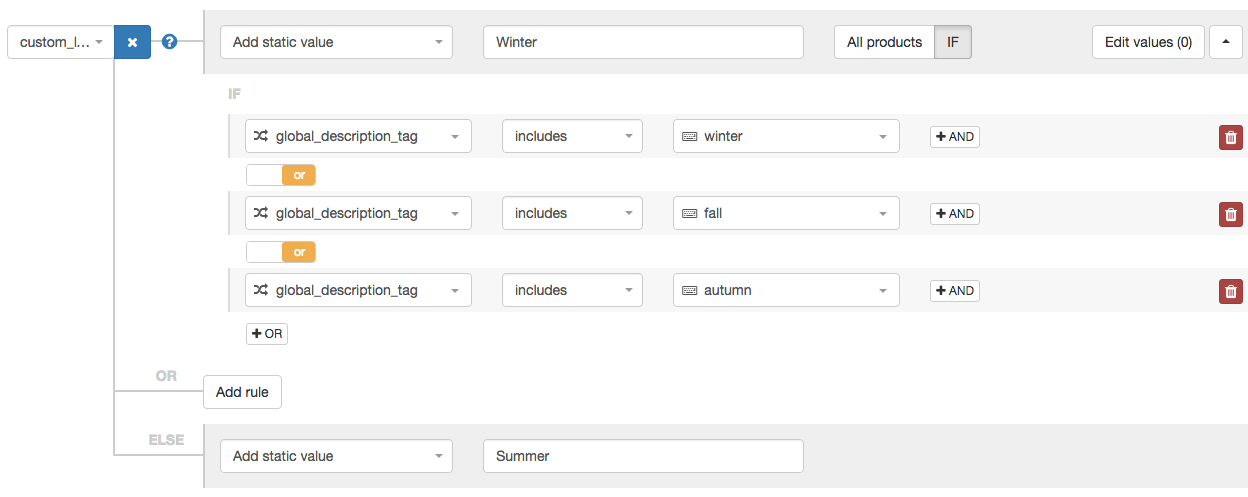
Task: Click the '+ OR' button below conditions
Action: 267,334
